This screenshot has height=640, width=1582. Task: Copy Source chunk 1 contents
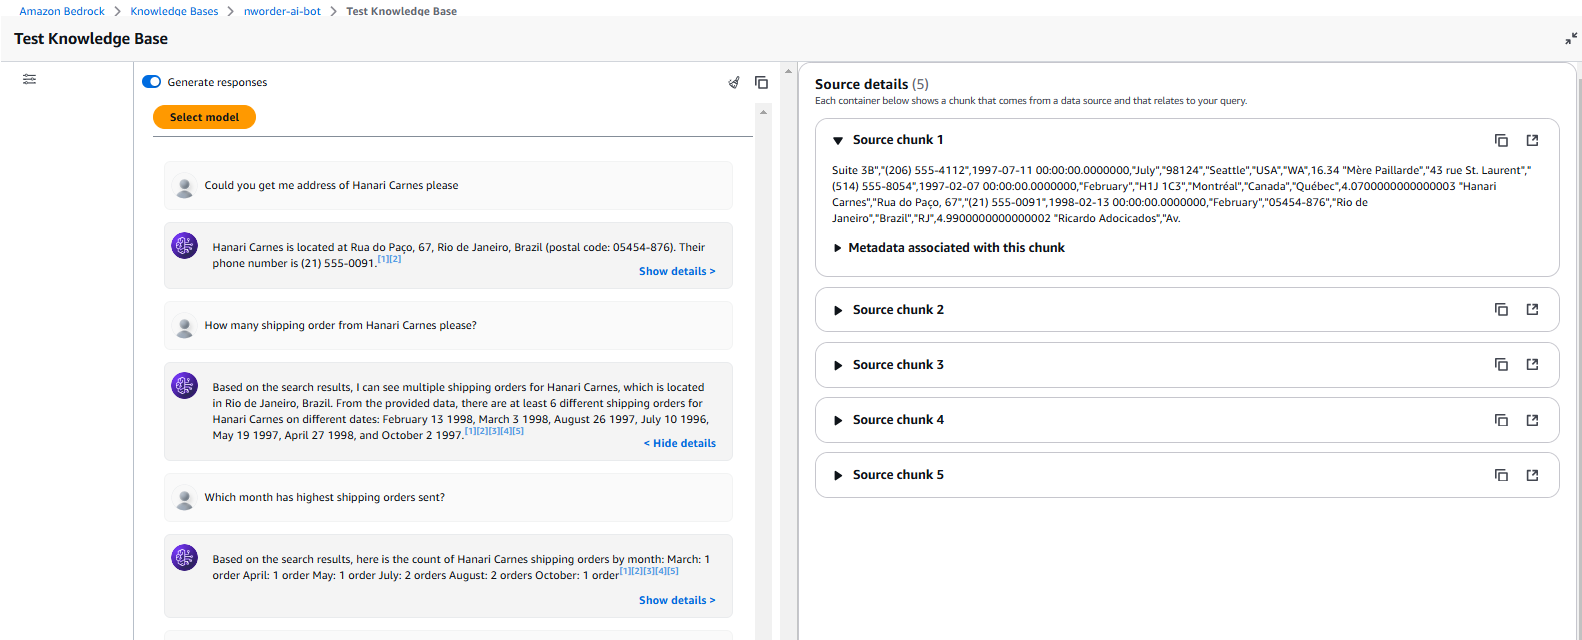[1501, 140]
